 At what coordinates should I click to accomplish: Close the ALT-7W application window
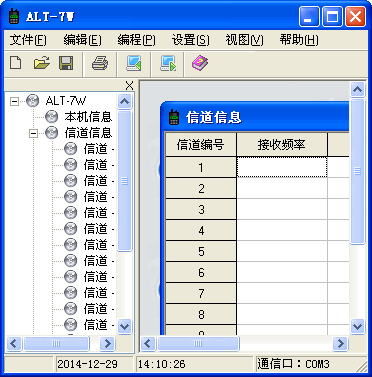point(355,17)
